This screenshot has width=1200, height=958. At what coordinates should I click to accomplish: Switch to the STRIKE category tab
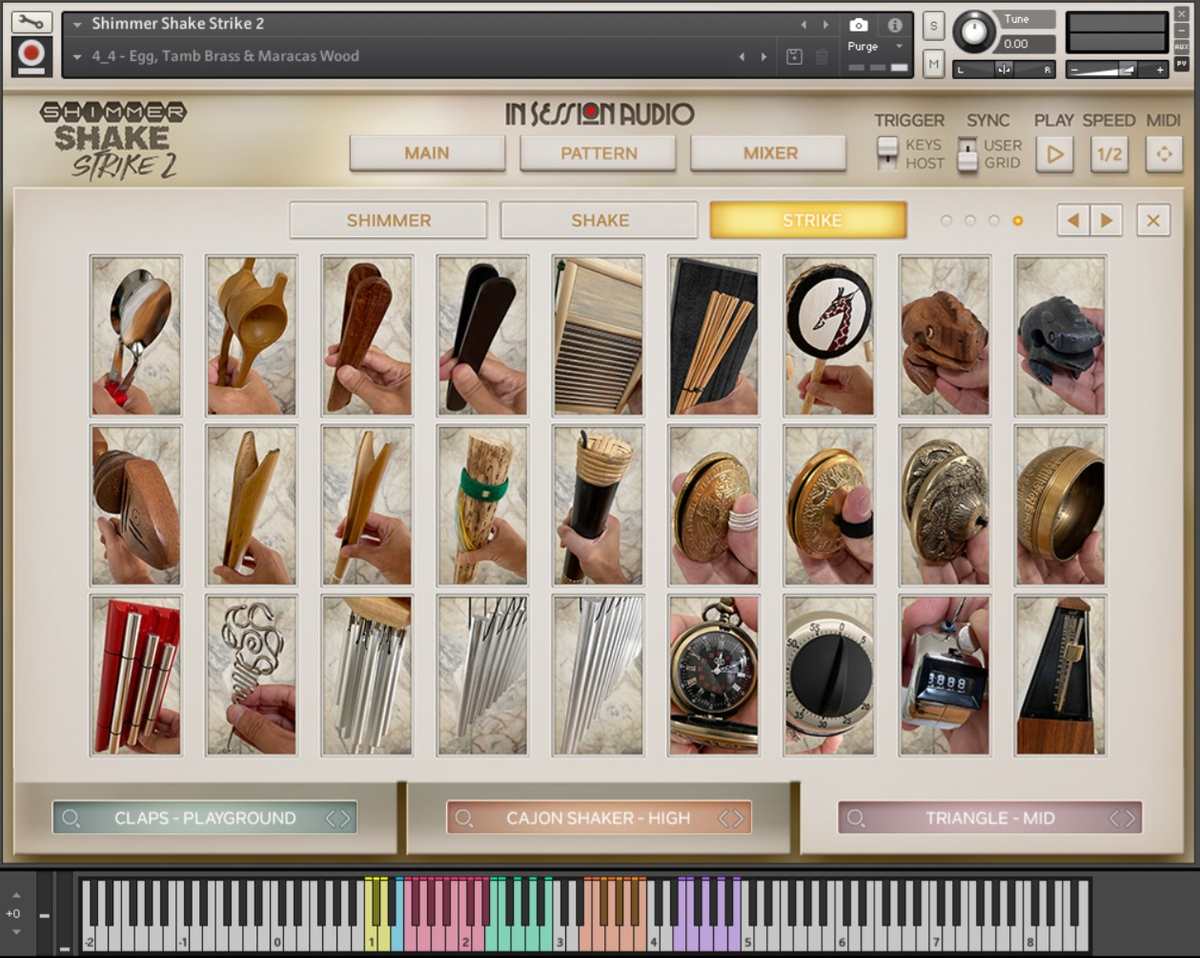point(809,220)
